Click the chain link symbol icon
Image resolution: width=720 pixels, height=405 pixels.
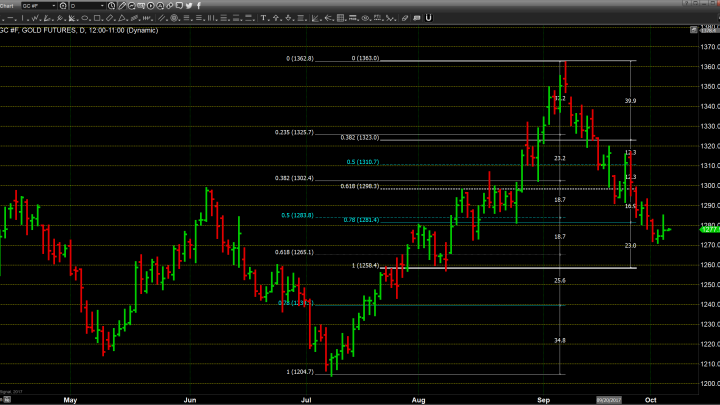[x=169, y=6]
